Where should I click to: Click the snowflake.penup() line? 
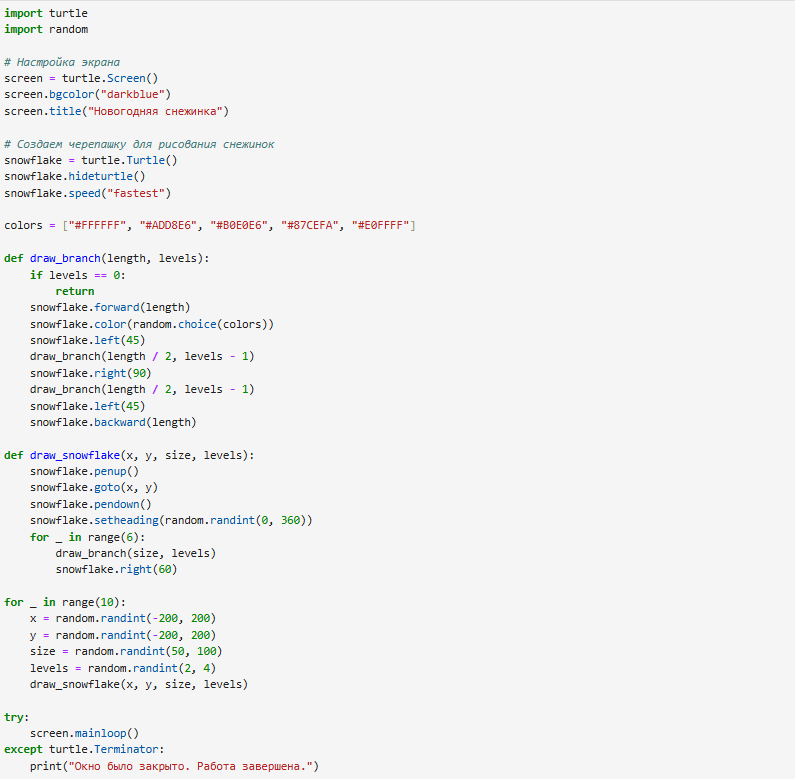coord(84,472)
